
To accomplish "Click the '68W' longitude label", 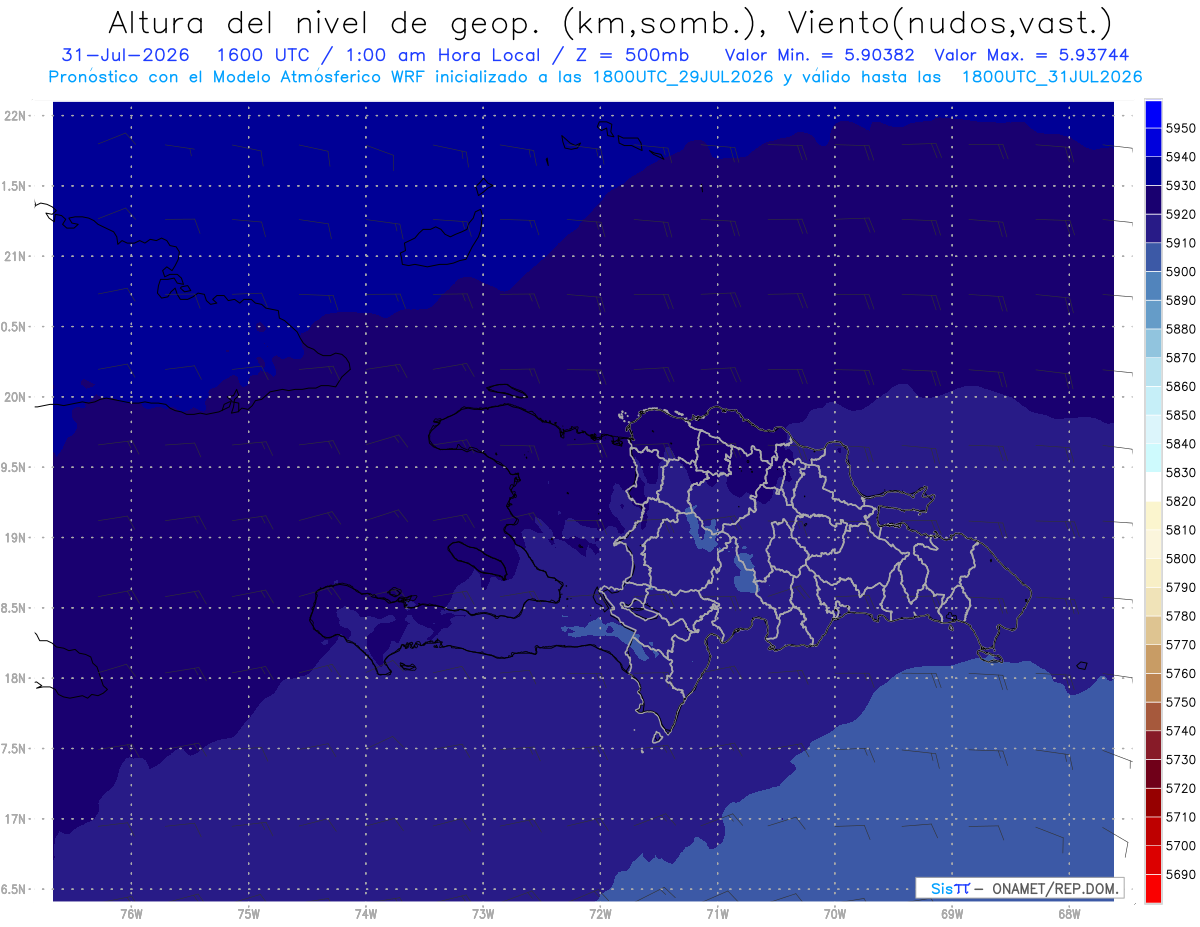I will (x=1069, y=913).
